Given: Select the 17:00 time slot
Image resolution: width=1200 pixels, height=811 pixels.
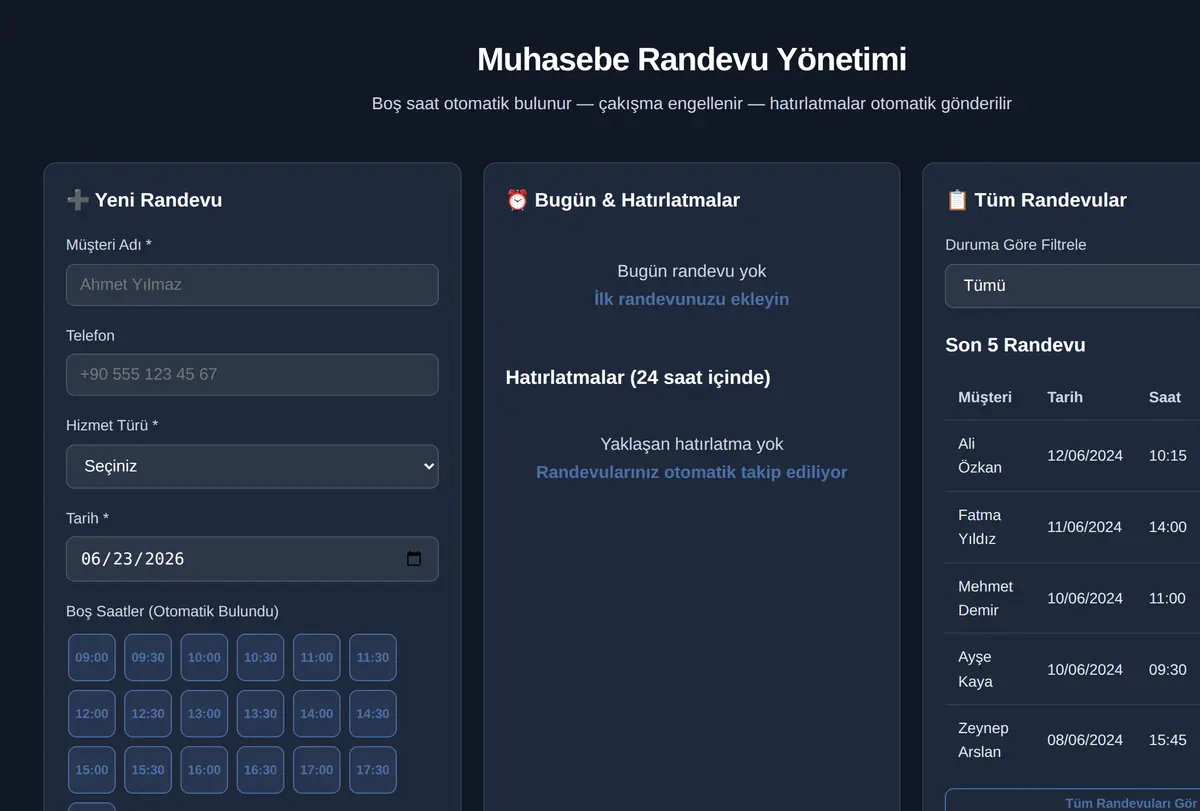Looking at the screenshot, I should (x=317, y=770).
